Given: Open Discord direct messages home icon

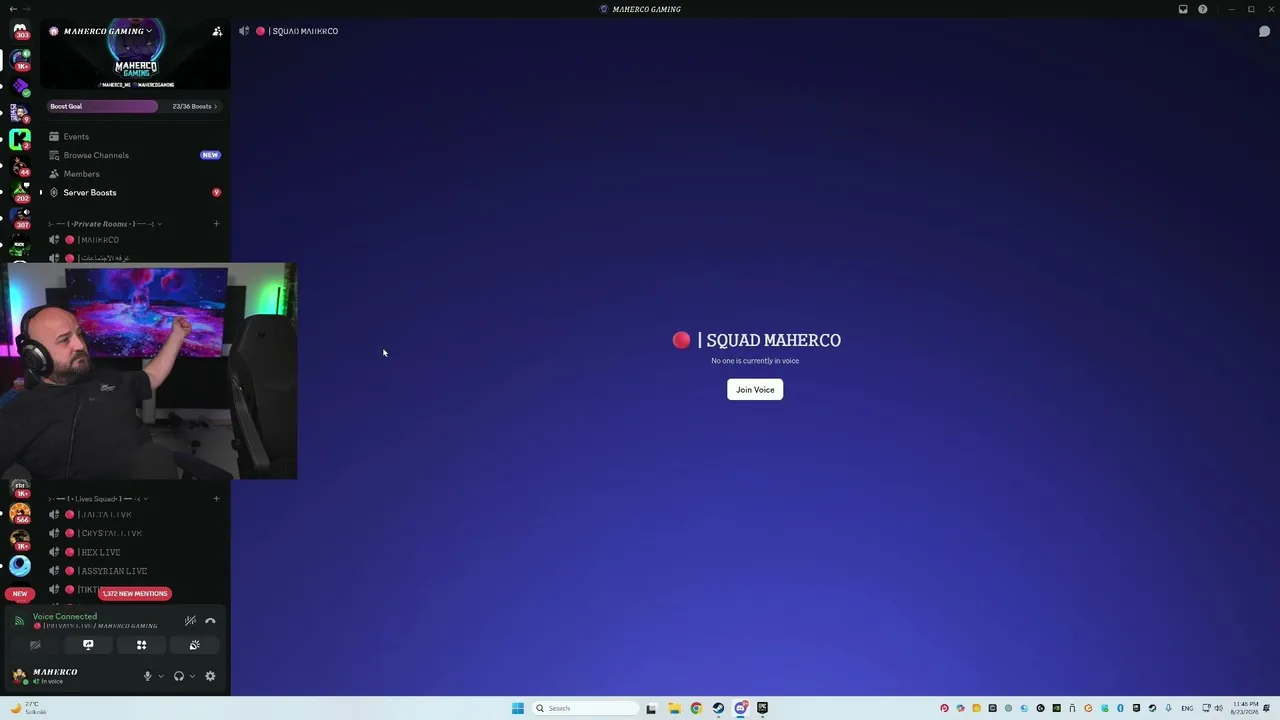Looking at the screenshot, I should pos(20,30).
